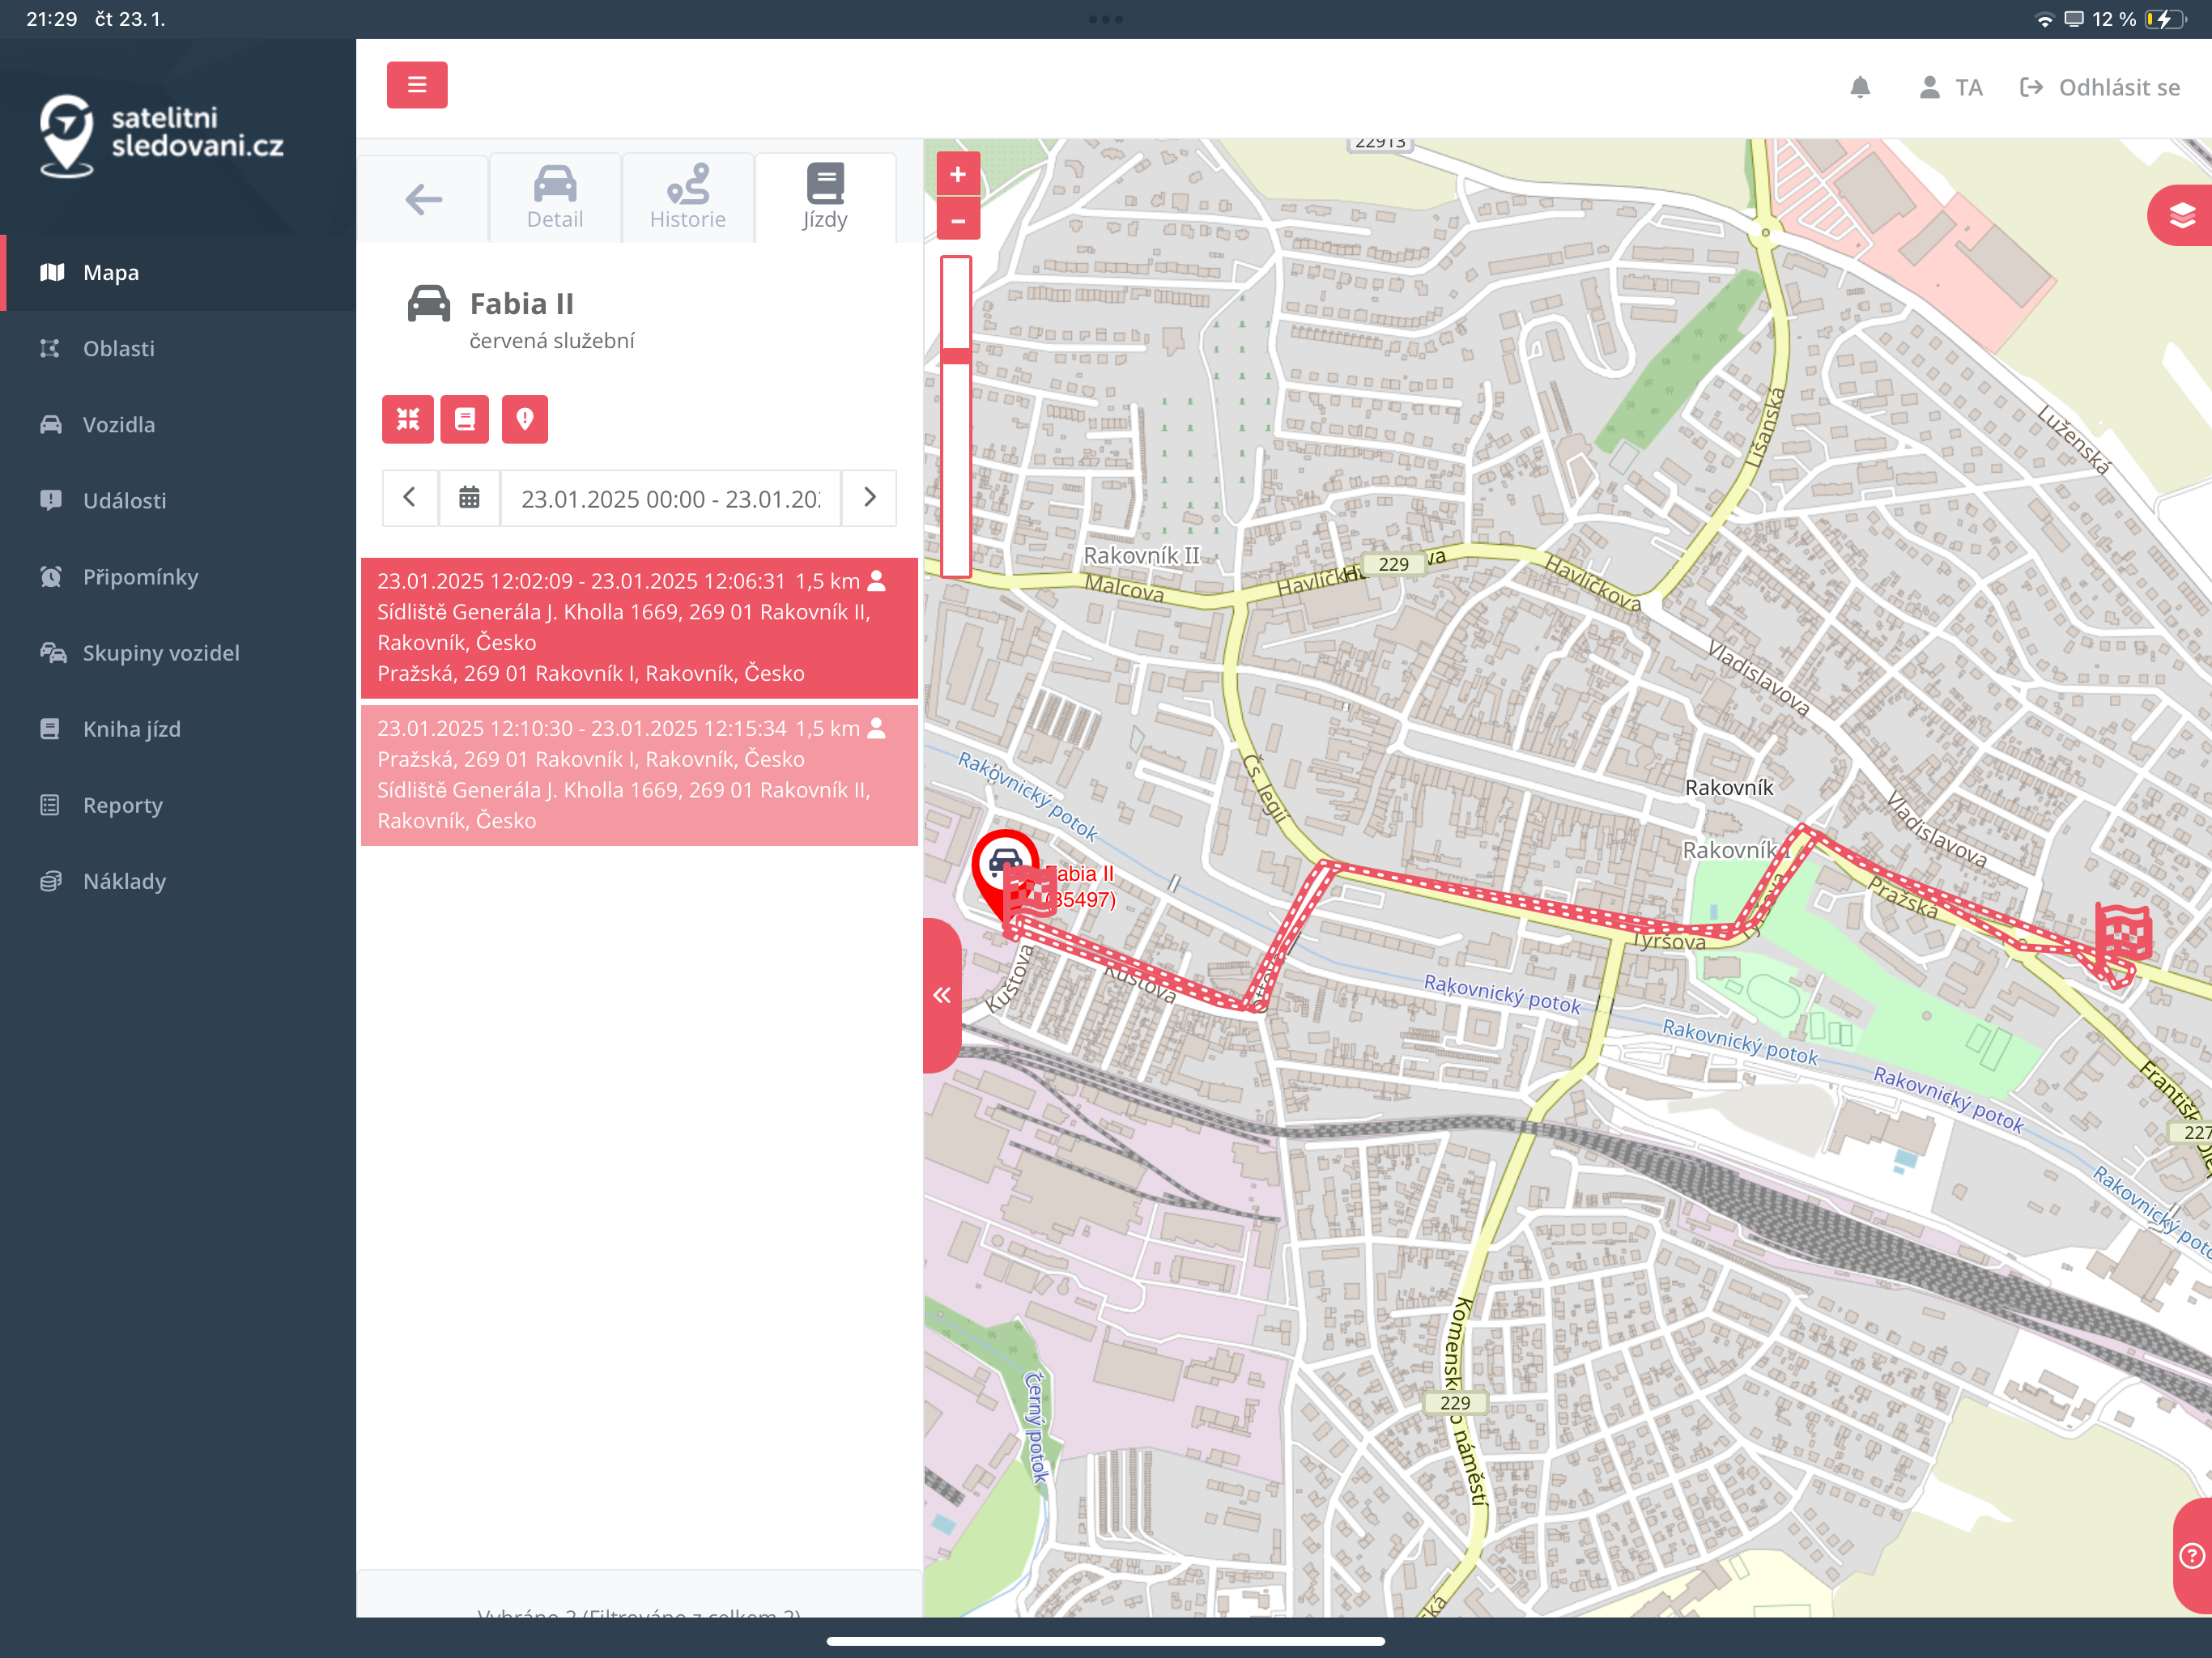This screenshot has height=1658, width=2212.
Task: Open the calendar date picker
Action: click(x=469, y=497)
